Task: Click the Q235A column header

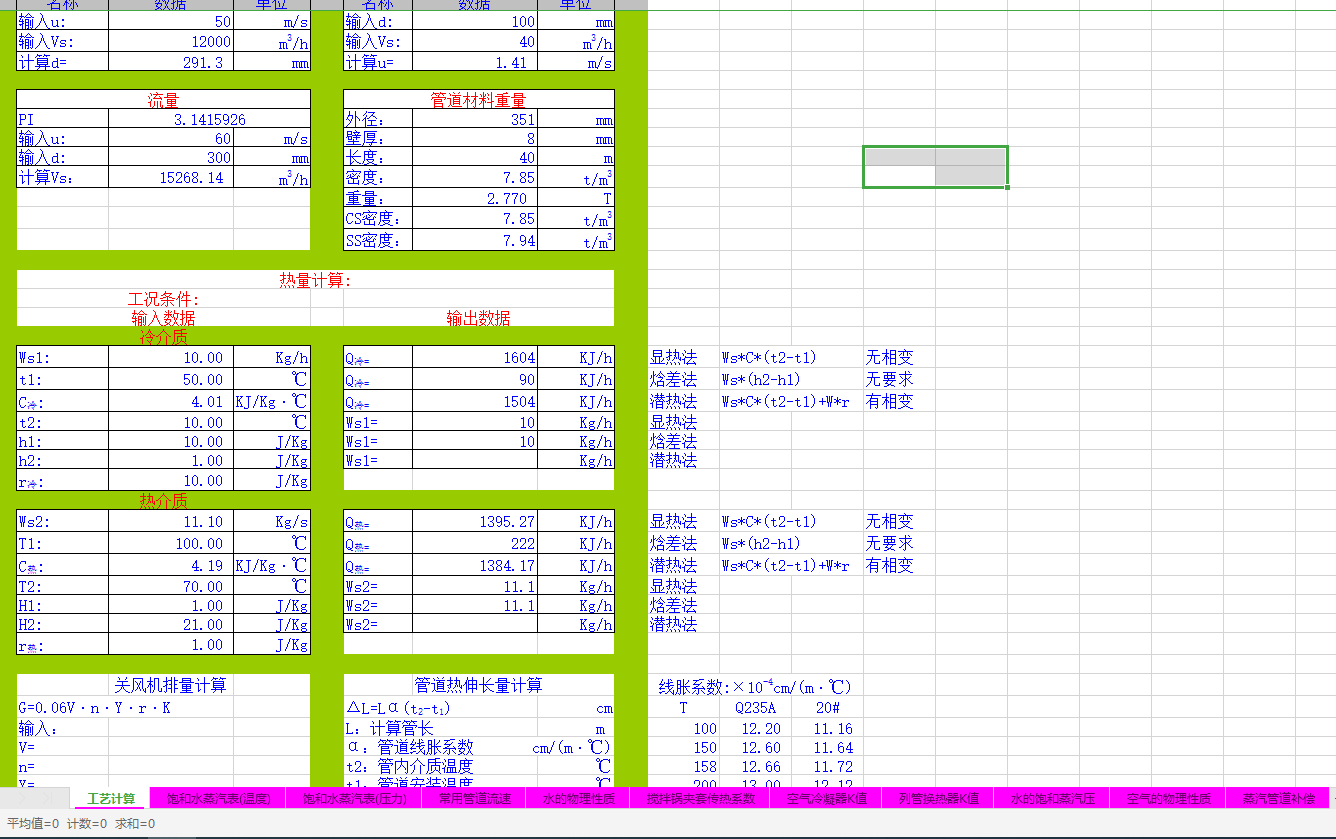Action: [x=755, y=708]
